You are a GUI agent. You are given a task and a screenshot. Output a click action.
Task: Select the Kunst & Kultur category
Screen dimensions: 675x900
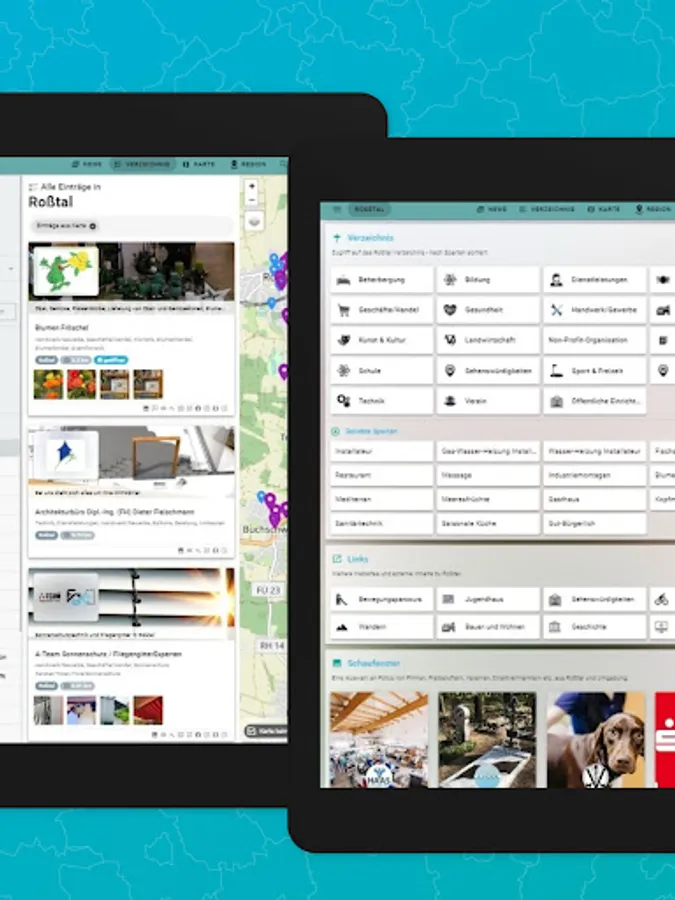point(382,340)
